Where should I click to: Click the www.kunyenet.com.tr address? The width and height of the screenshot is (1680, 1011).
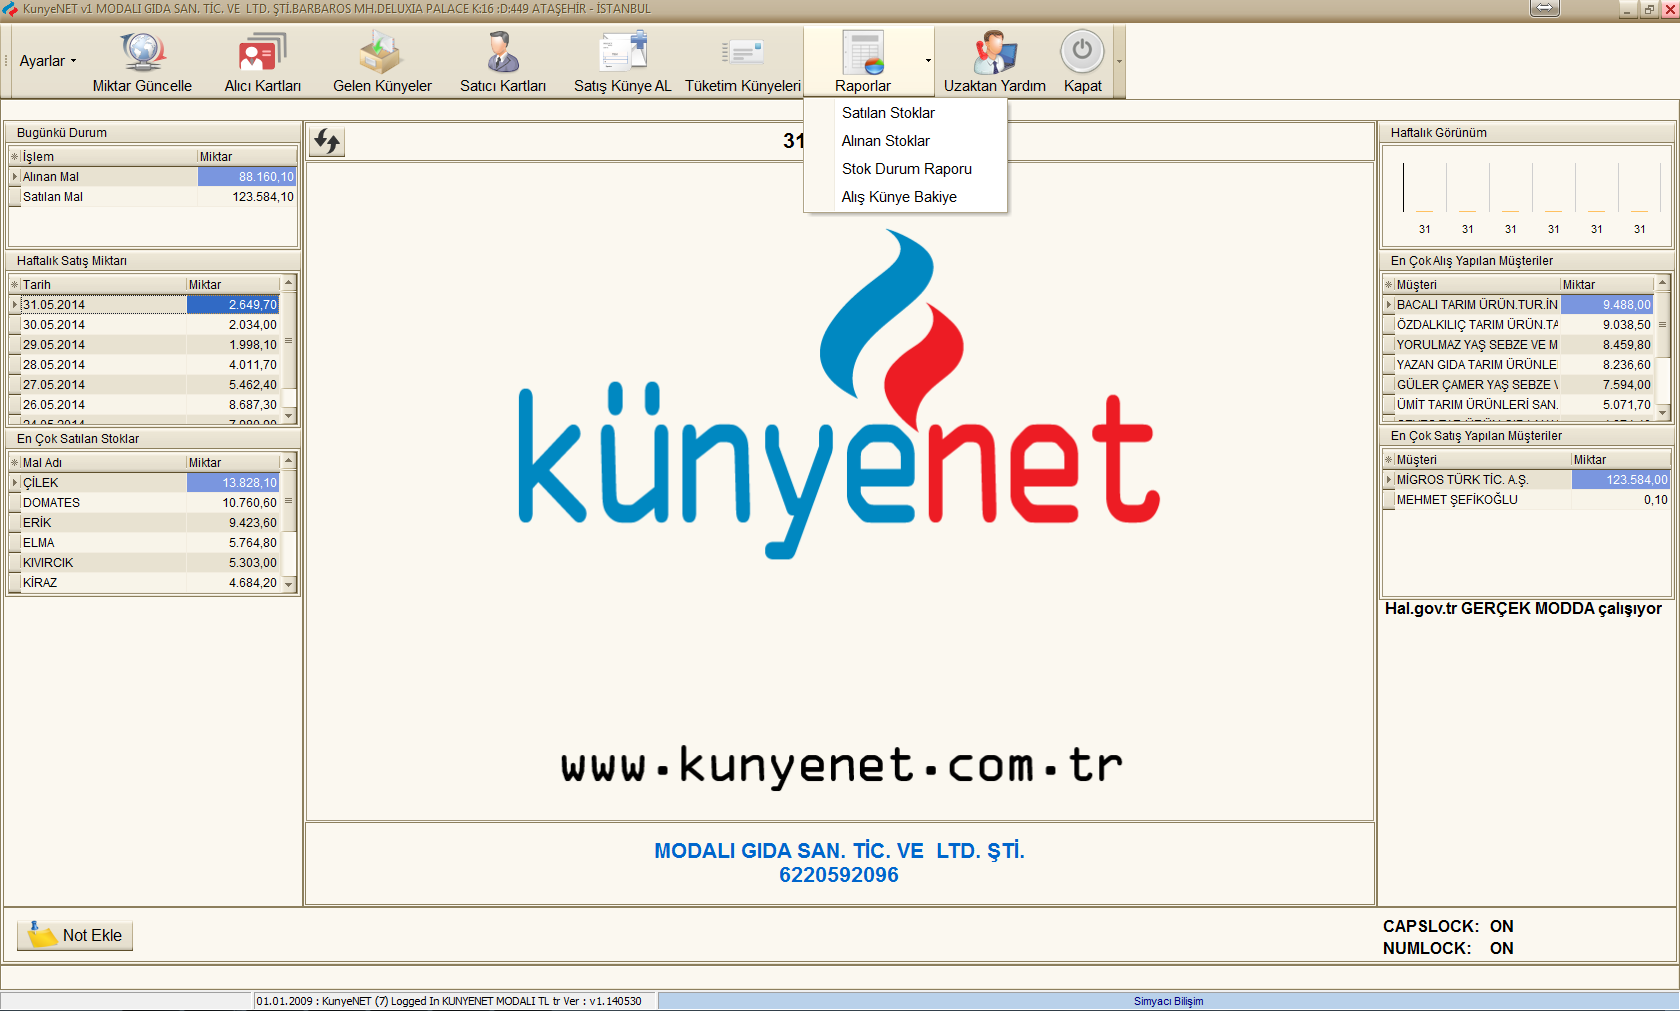pos(841,766)
